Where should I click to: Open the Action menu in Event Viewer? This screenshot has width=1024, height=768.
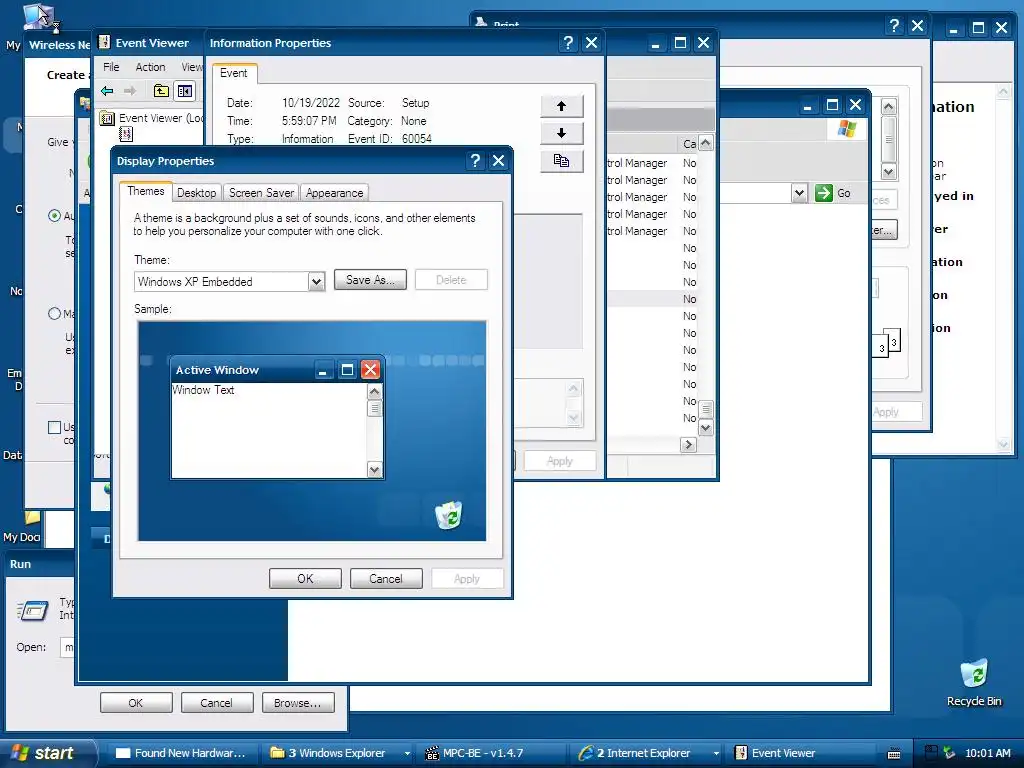[150, 67]
